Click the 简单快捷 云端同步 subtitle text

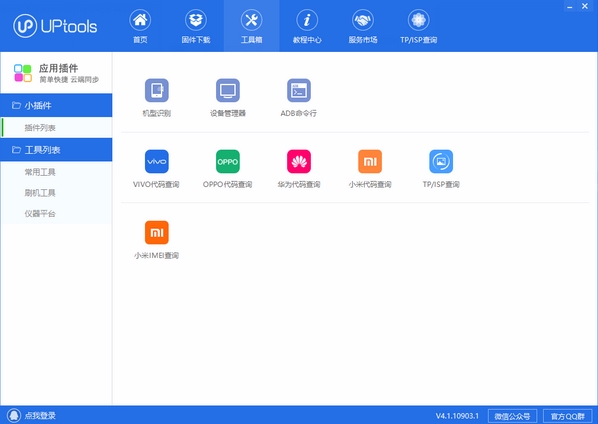[69, 79]
